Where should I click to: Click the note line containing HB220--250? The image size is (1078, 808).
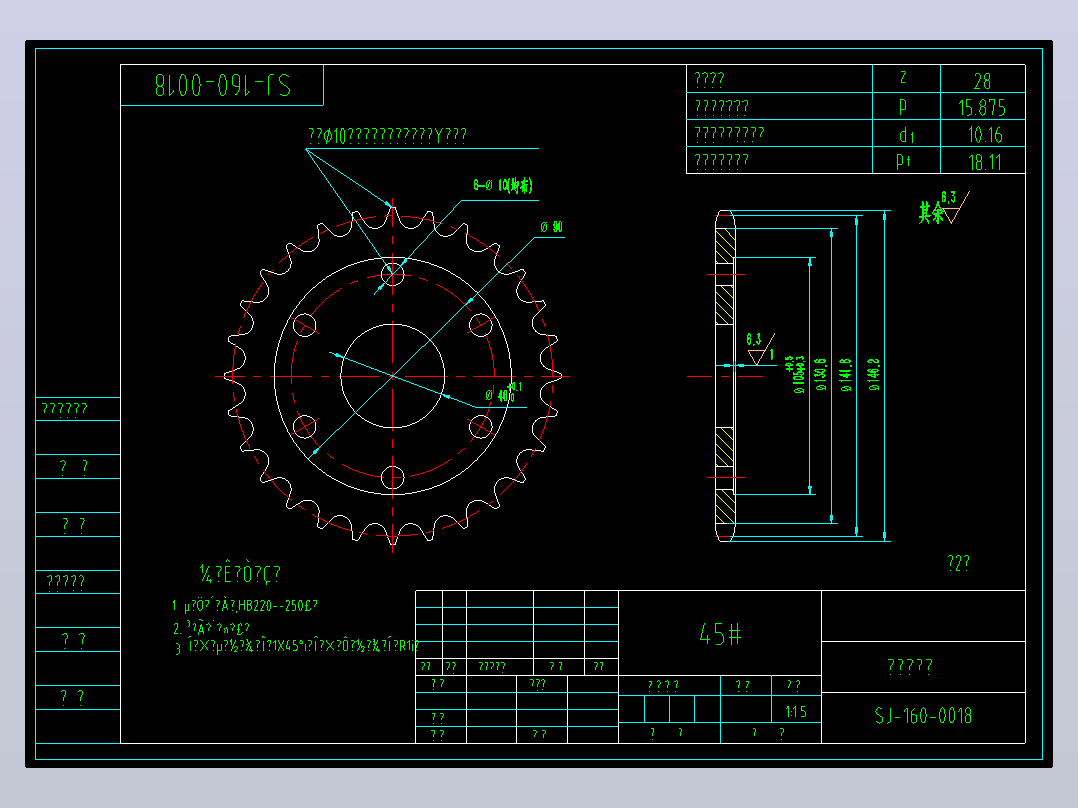point(245,606)
